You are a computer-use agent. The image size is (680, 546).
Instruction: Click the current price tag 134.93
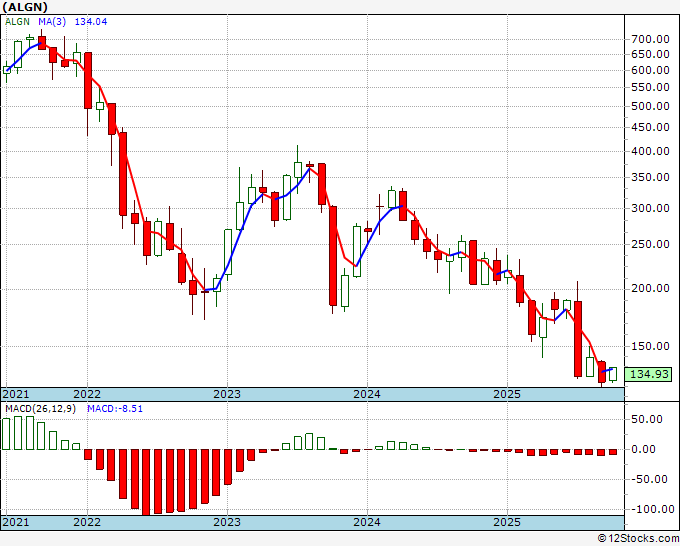click(649, 374)
